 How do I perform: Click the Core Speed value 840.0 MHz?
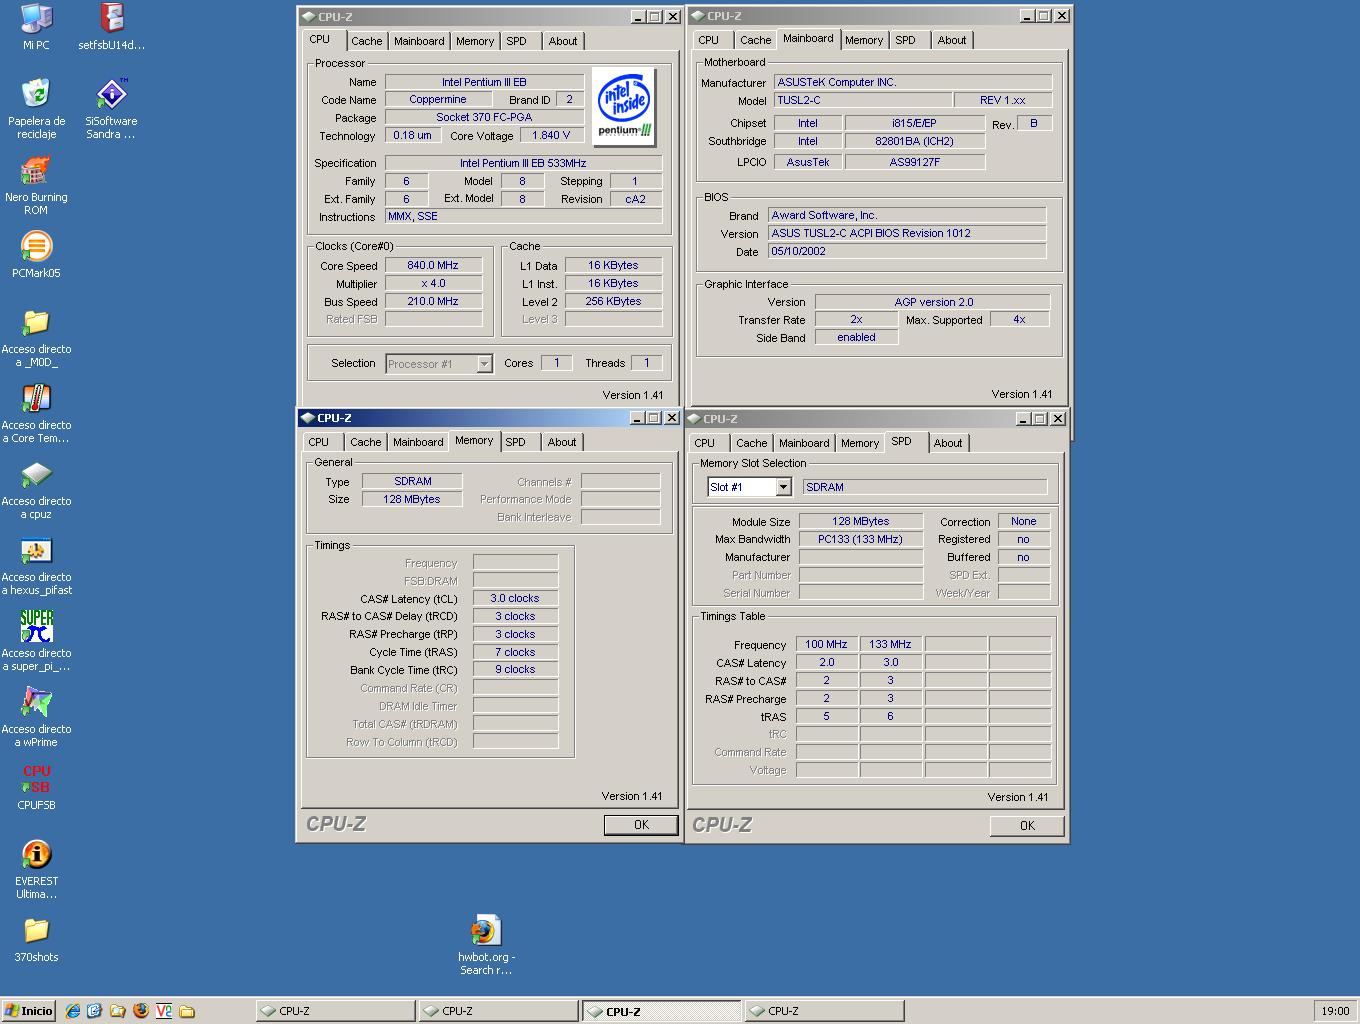(x=433, y=265)
